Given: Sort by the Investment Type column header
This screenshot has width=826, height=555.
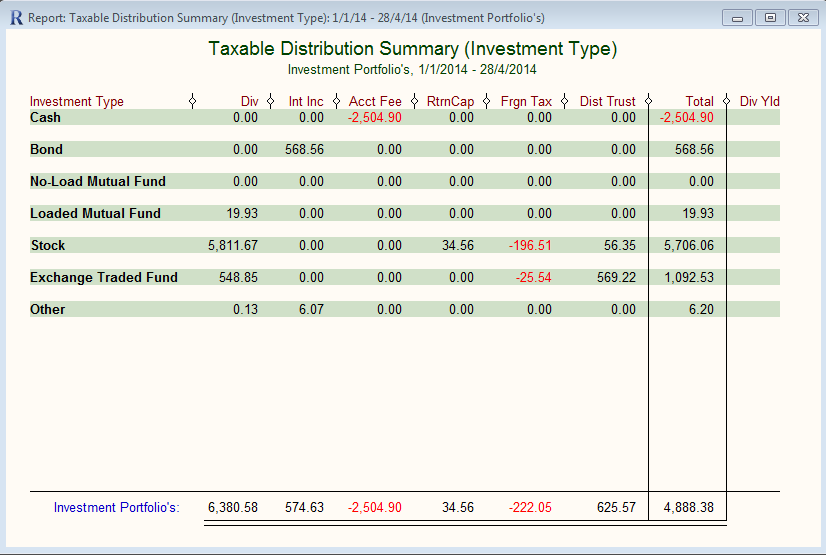Looking at the screenshot, I should coord(77,101).
